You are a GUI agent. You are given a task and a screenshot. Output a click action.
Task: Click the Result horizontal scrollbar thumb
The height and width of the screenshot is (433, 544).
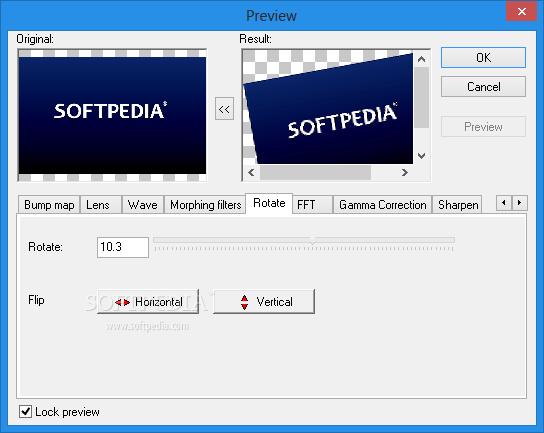coord(315,172)
